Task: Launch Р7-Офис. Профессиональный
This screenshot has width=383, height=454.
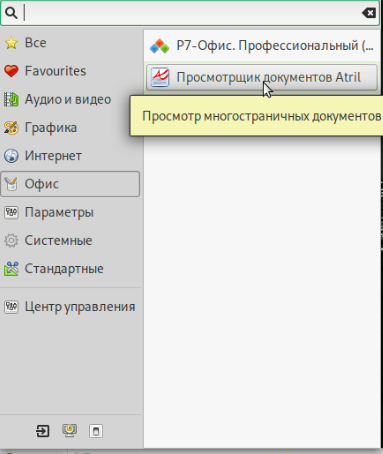Action: (262, 46)
